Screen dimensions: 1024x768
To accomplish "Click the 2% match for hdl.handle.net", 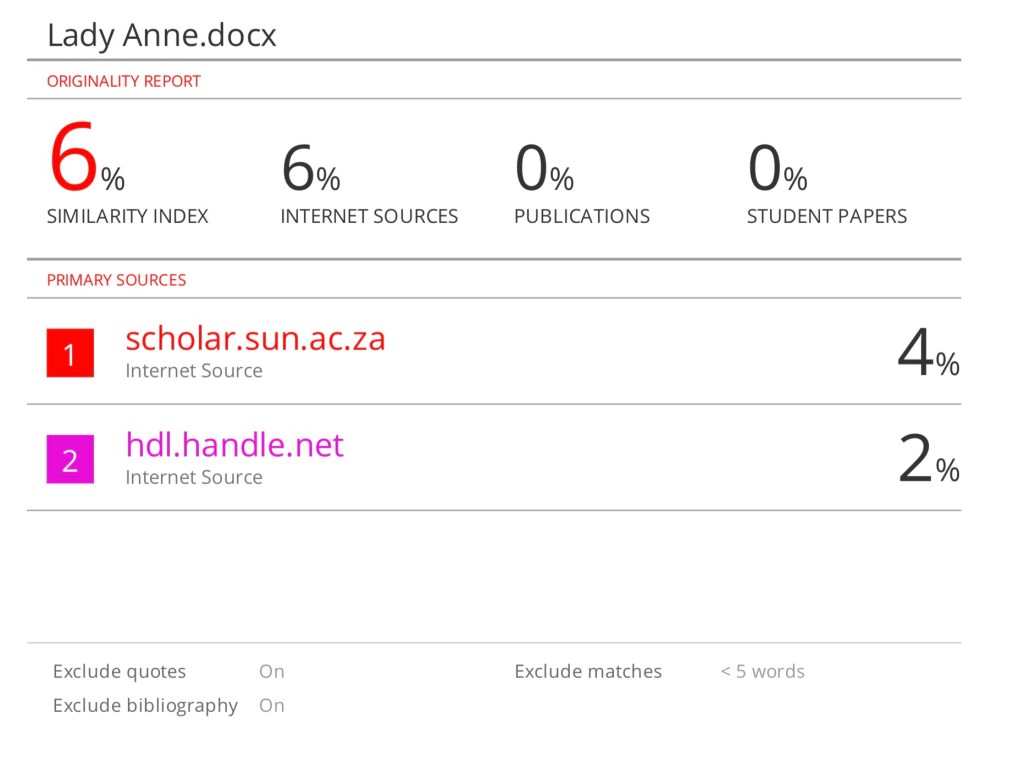I will tap(928, 460).
